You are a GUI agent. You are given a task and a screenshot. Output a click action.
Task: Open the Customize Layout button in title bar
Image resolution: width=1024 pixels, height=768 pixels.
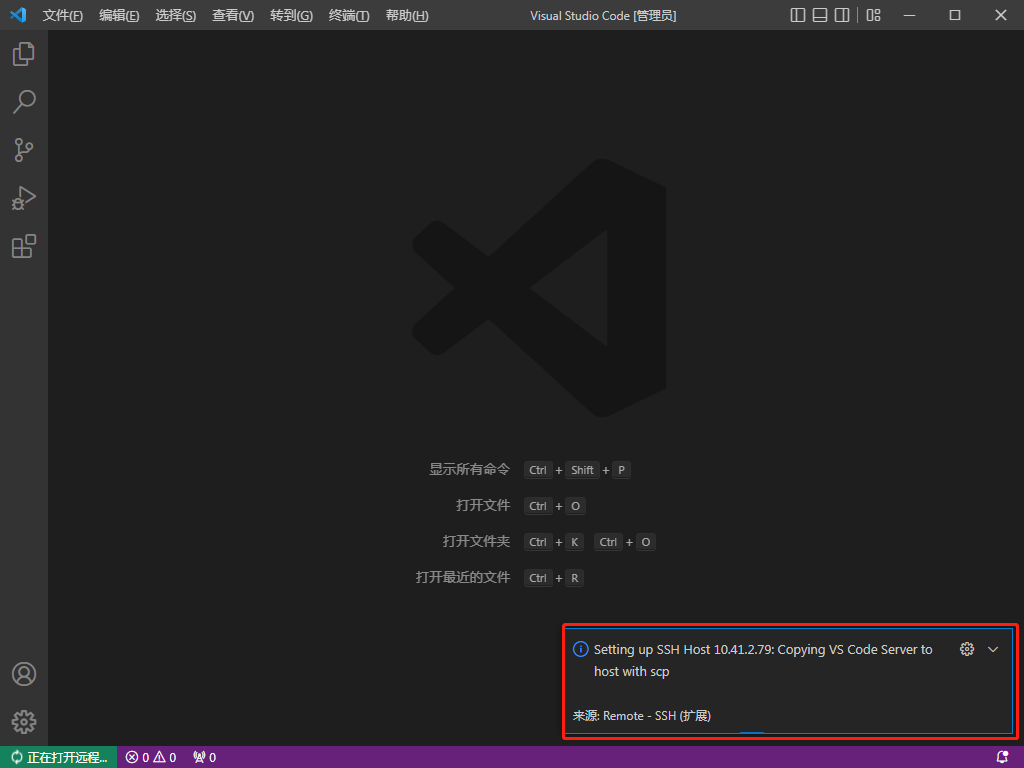[x=874, y=15]
